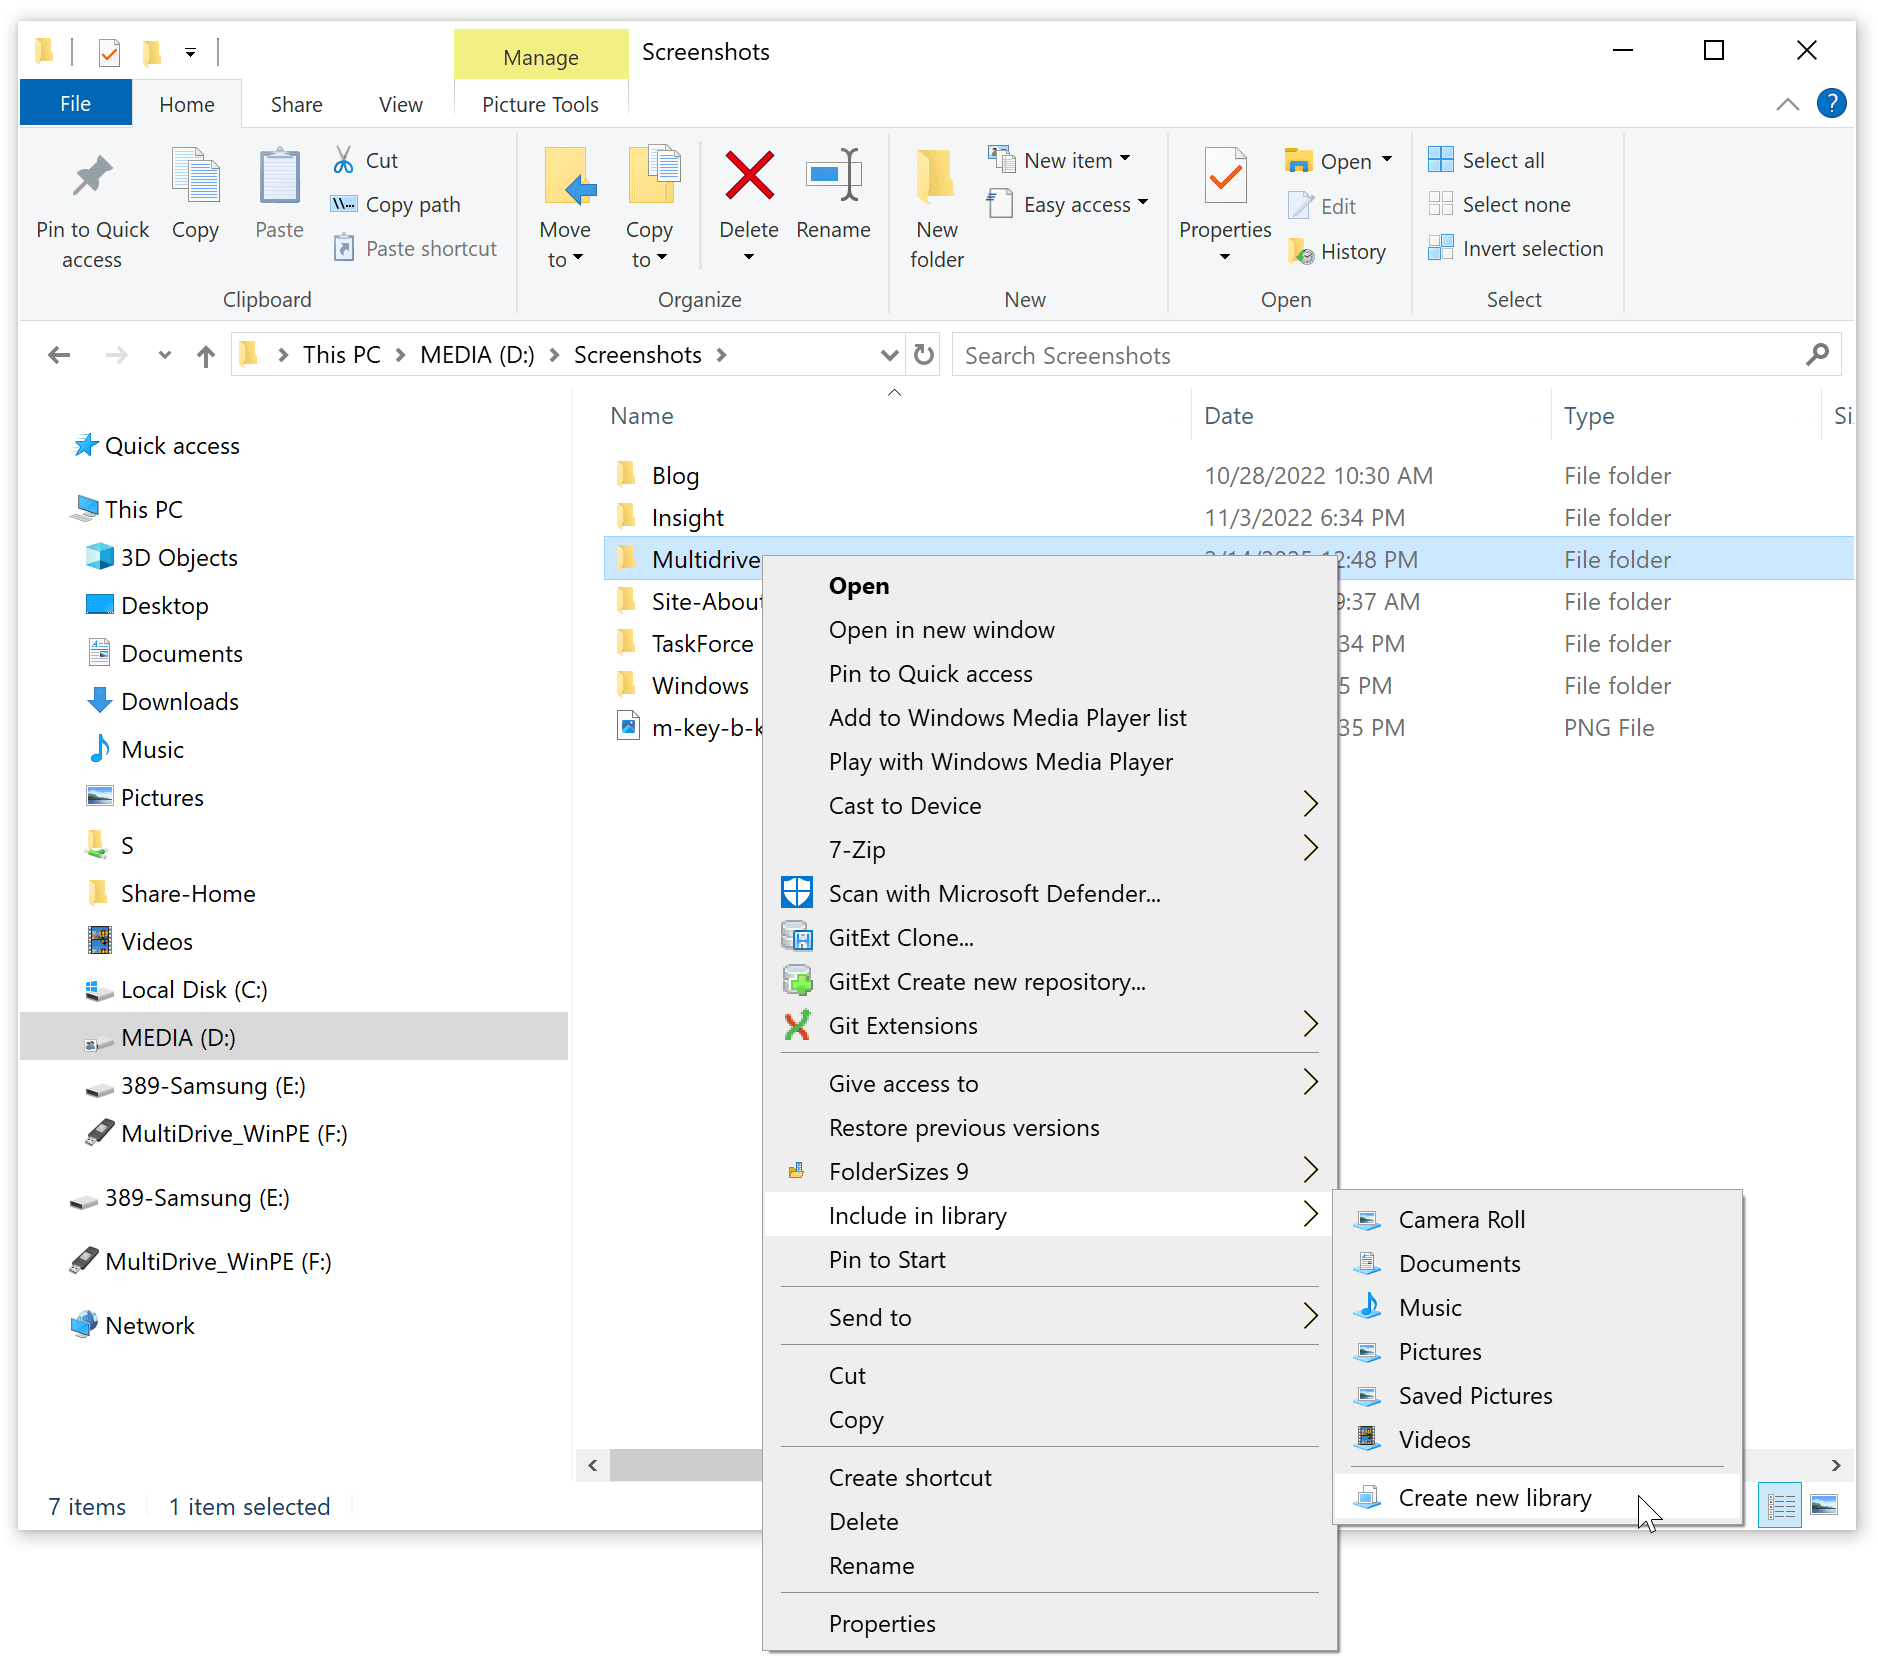The image size is (1878, 1668).
Task: Open the Picture Tools tab
Action: [x=540, y=104]
